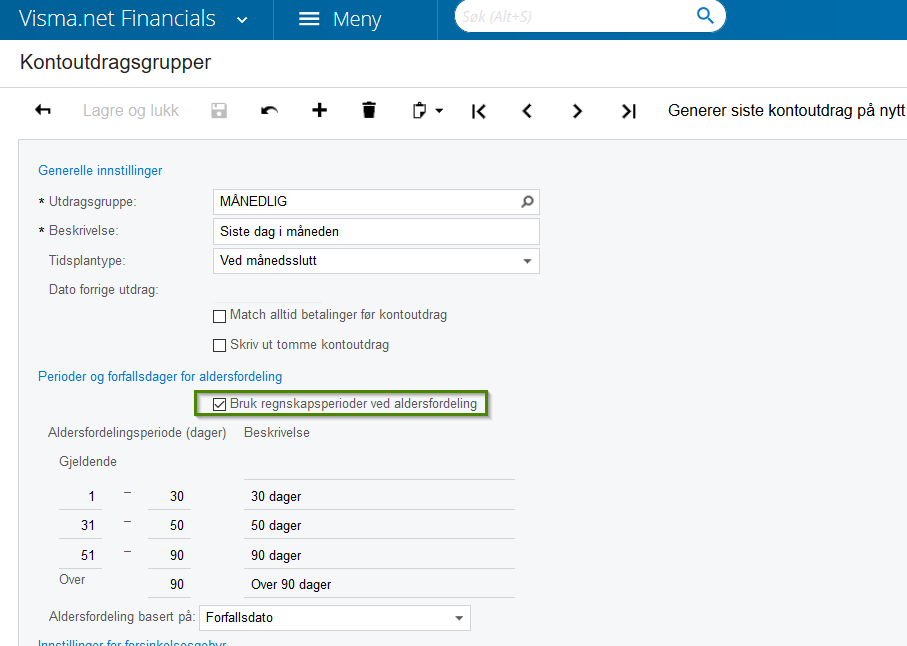
Task: Click the delete trash can icon
Action: click(369, 110)
